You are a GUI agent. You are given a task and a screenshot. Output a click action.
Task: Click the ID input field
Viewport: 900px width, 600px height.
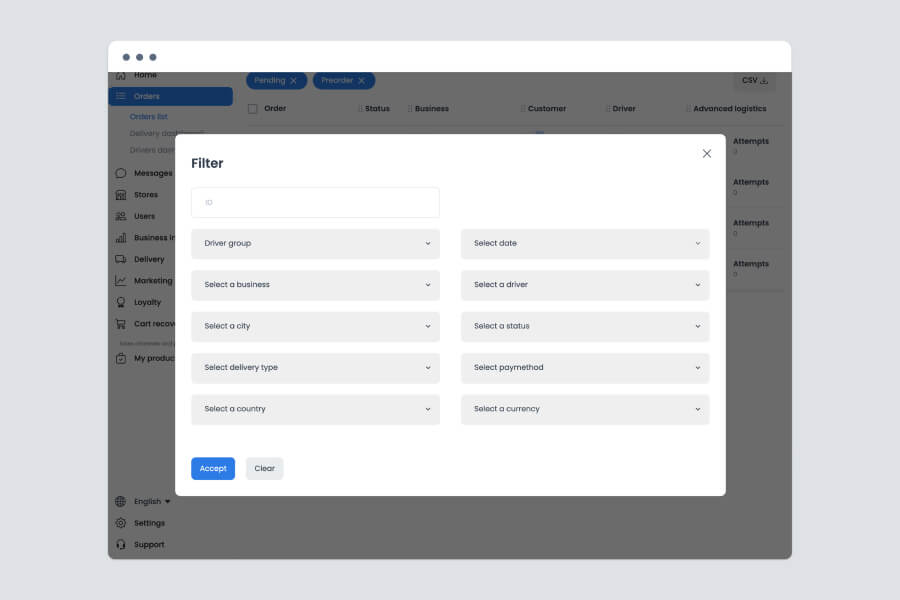tap(315, 202)
